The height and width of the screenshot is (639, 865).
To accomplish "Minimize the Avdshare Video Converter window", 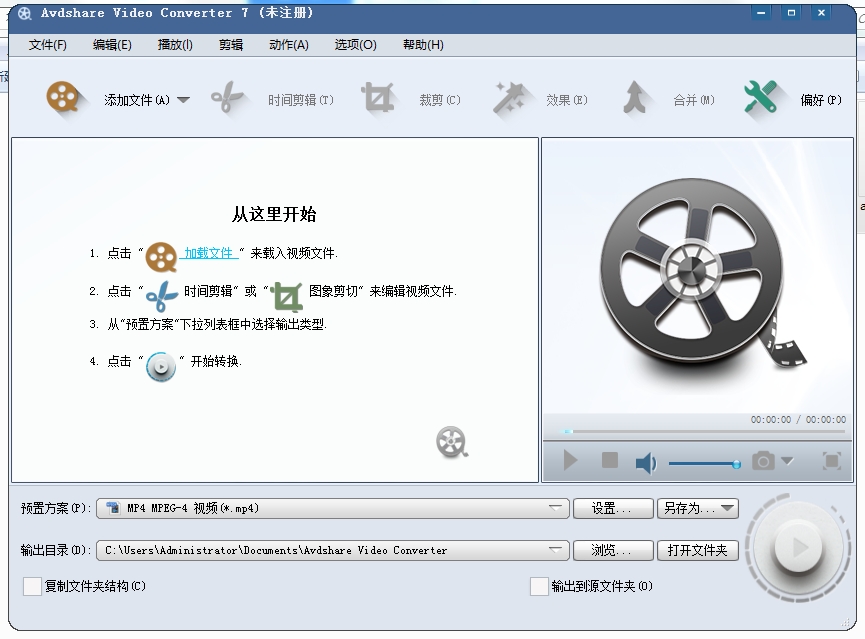I will click(x=761, y=12).
